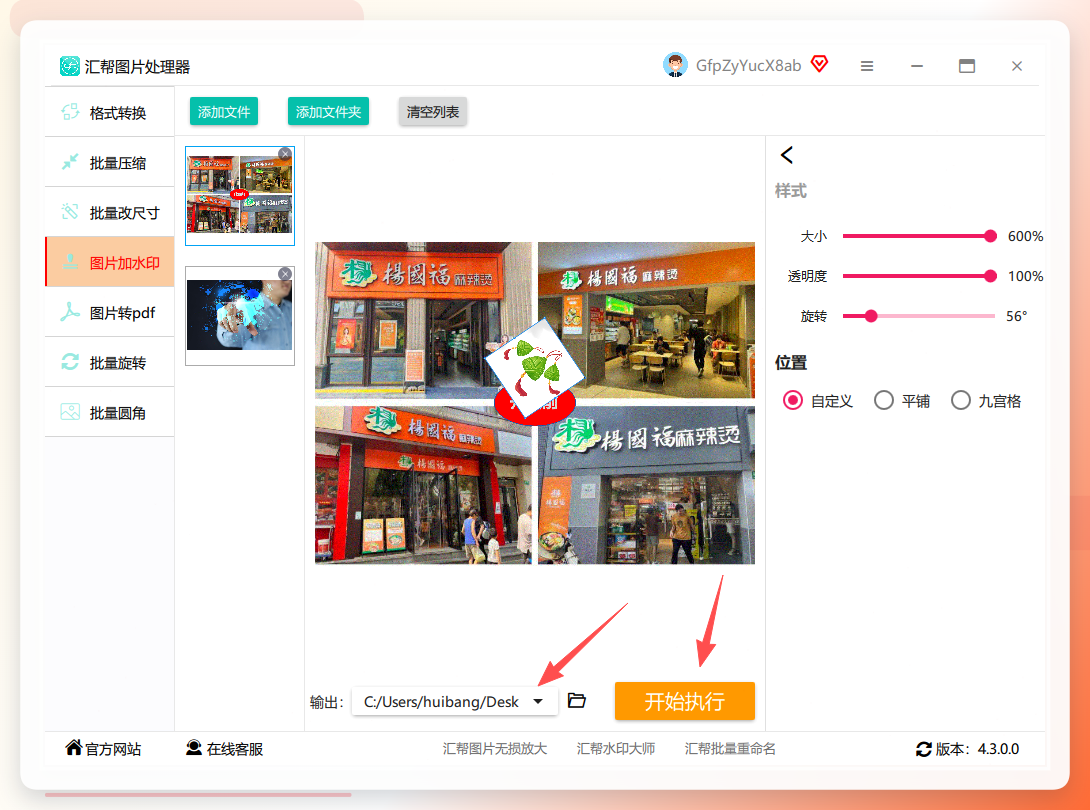Click the 版本: 4.3.0.0 text

[x=977, y=749]
